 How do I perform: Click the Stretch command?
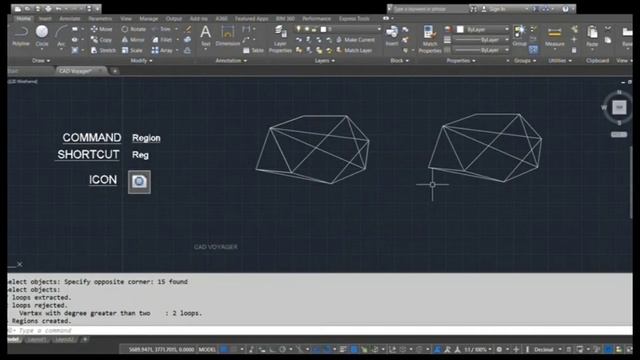[103, 50]
